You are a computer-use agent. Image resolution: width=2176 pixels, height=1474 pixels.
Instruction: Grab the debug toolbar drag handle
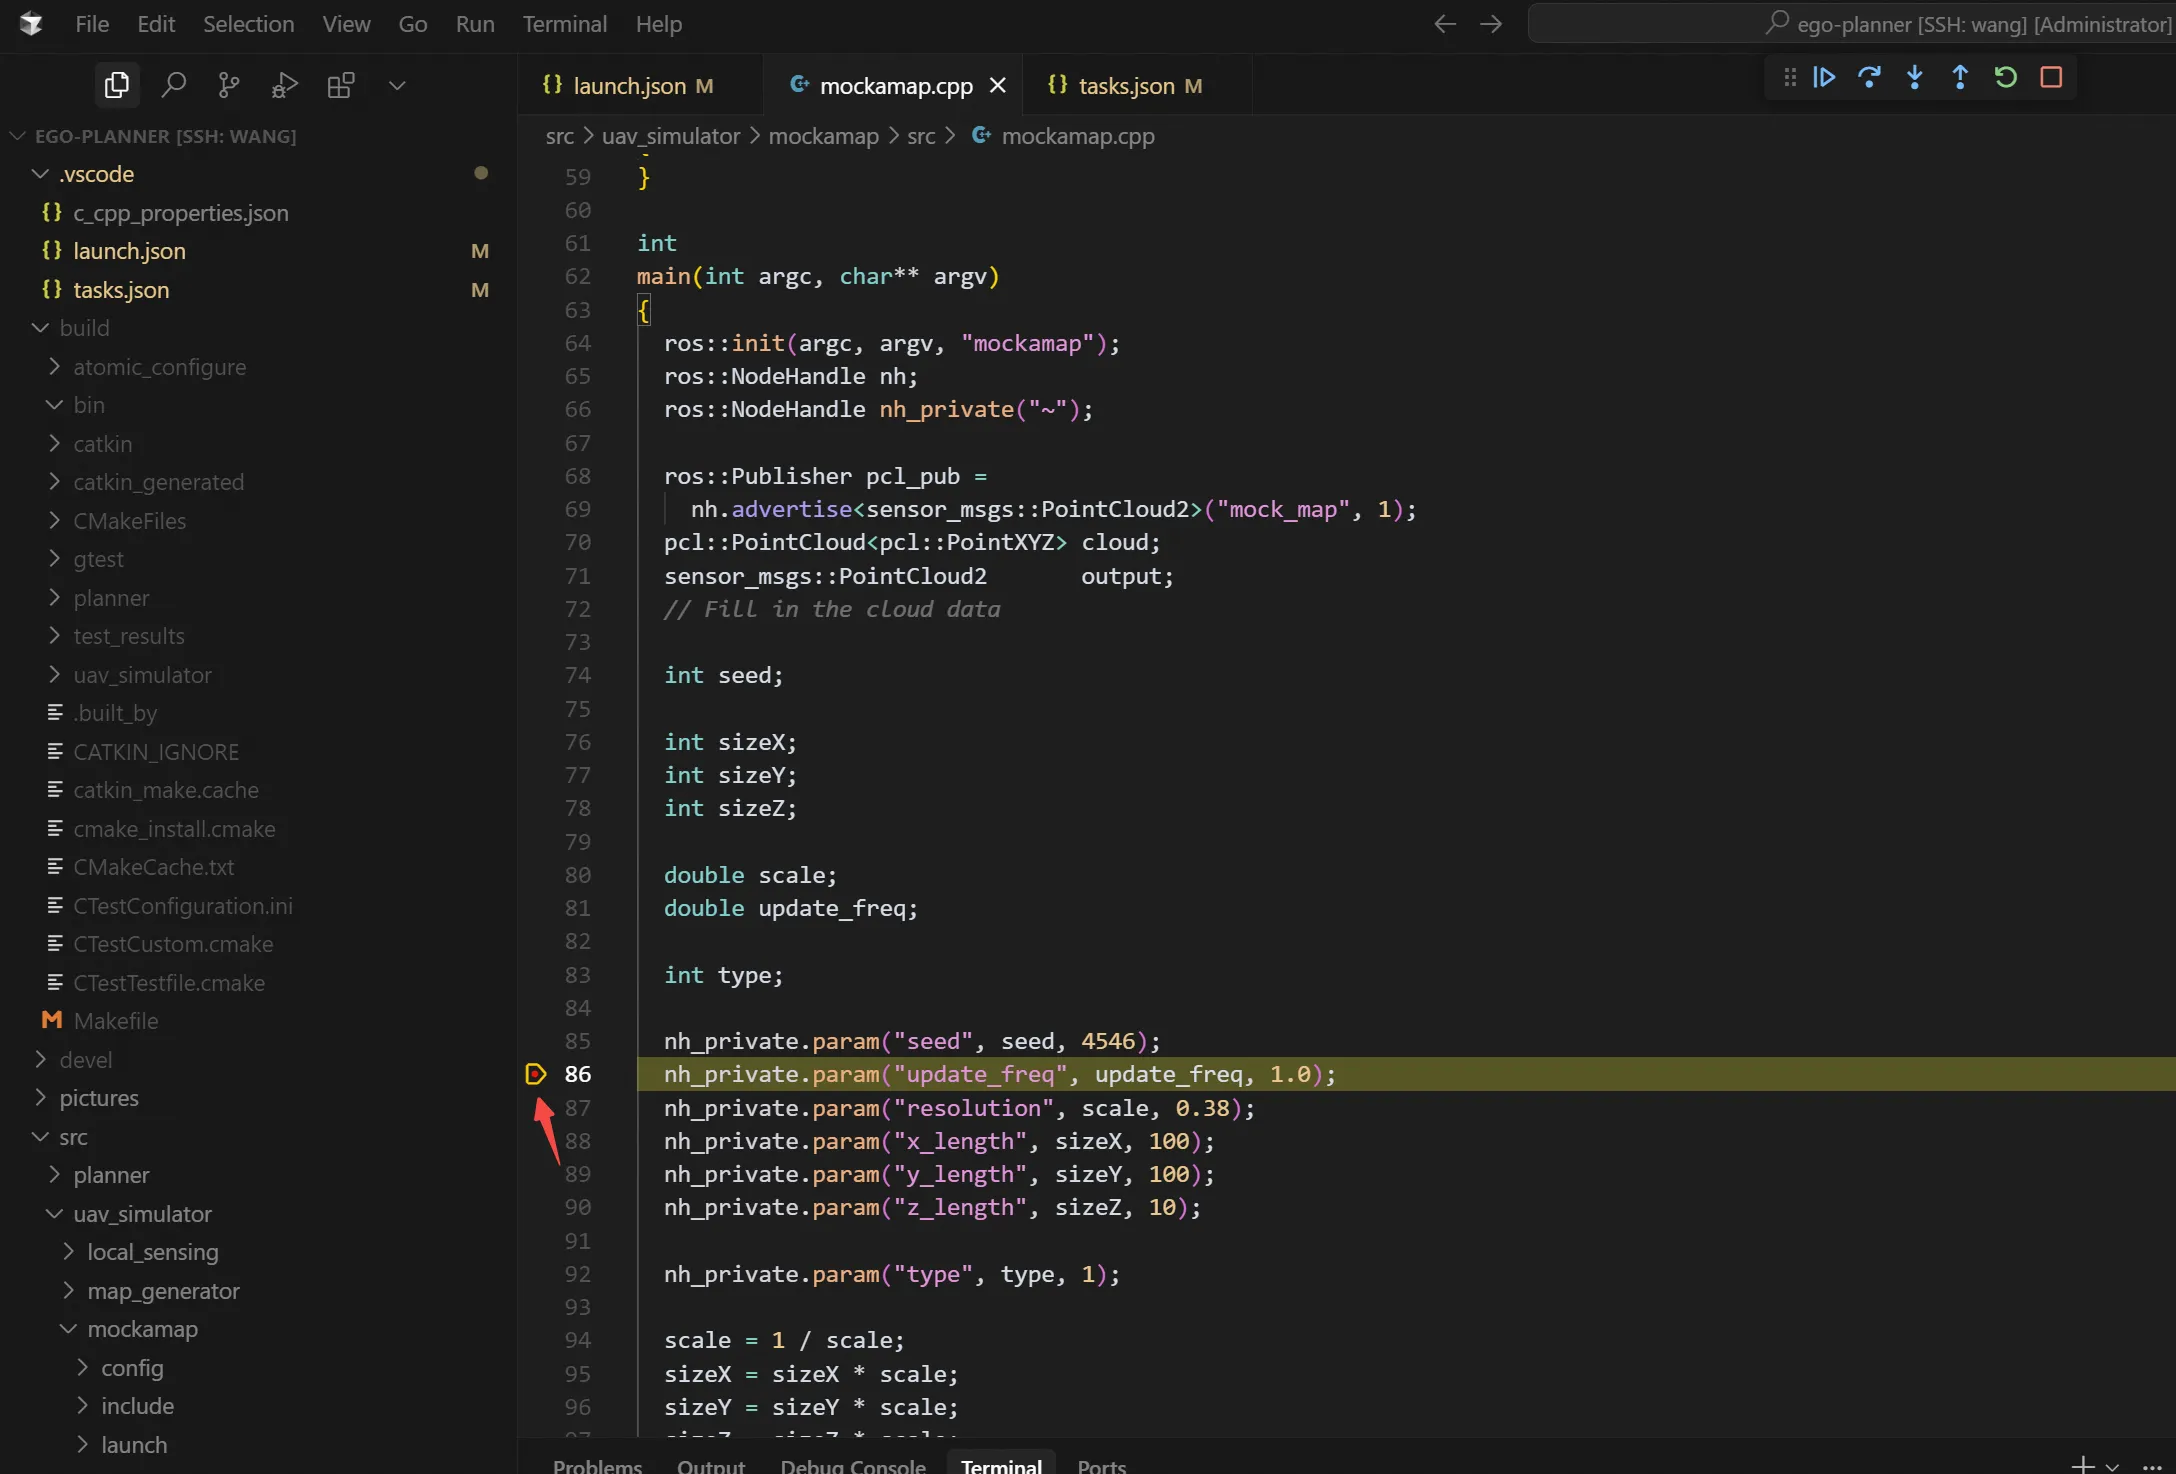pos(1790,77)
